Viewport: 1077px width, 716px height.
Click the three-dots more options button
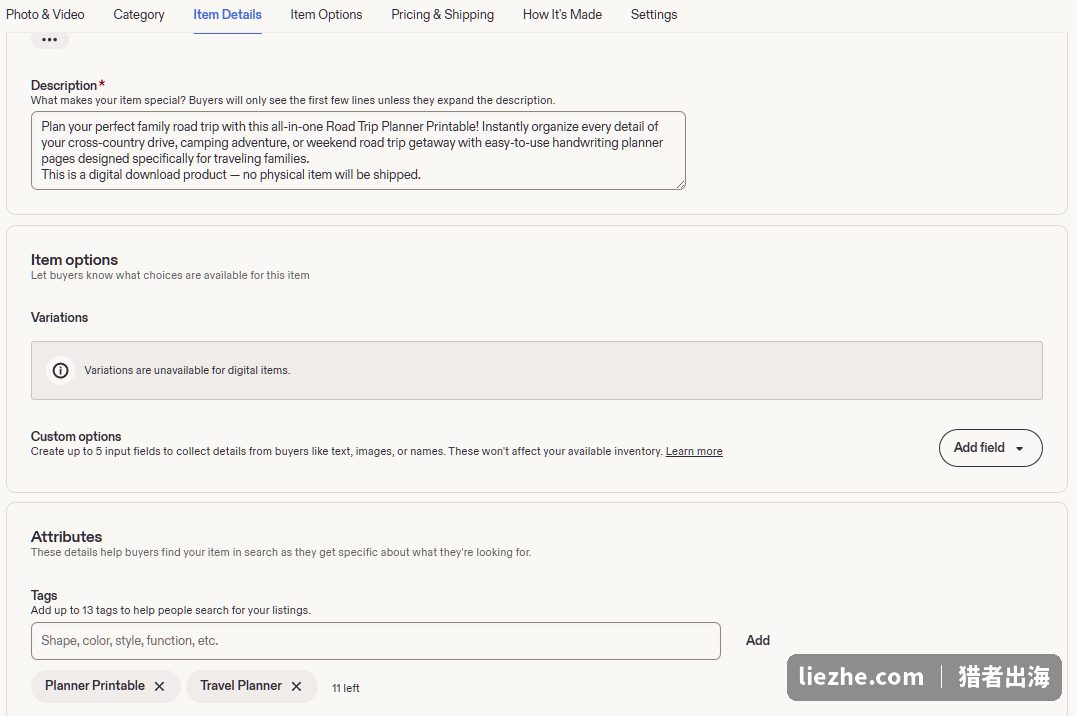point(49,40)
